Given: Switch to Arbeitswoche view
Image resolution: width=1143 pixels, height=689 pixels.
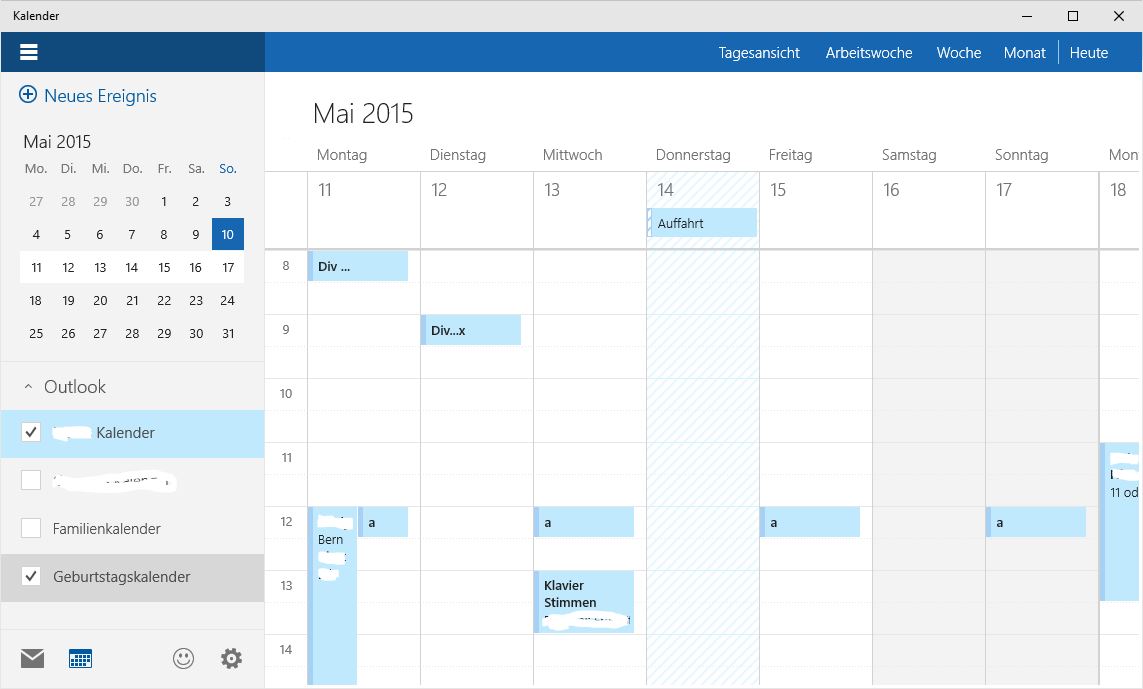Looking at the screenshot, I should (x=868, y=53).
